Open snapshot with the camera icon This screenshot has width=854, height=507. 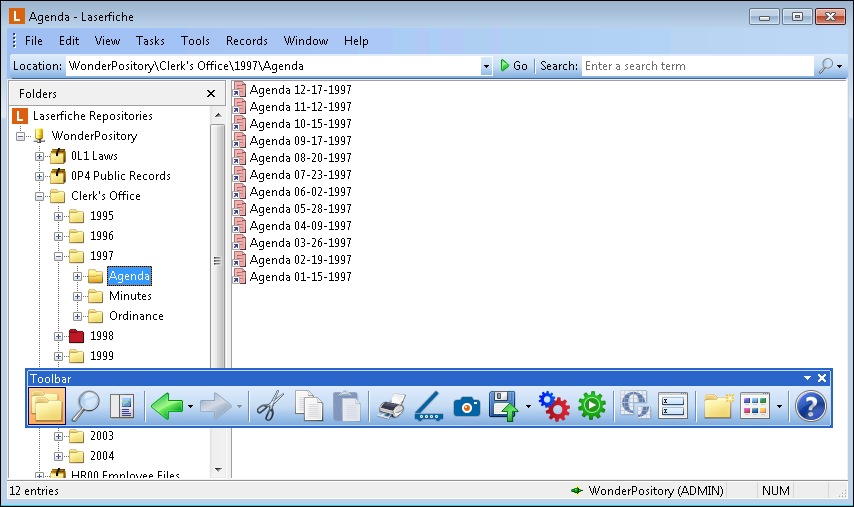[467, 406]
